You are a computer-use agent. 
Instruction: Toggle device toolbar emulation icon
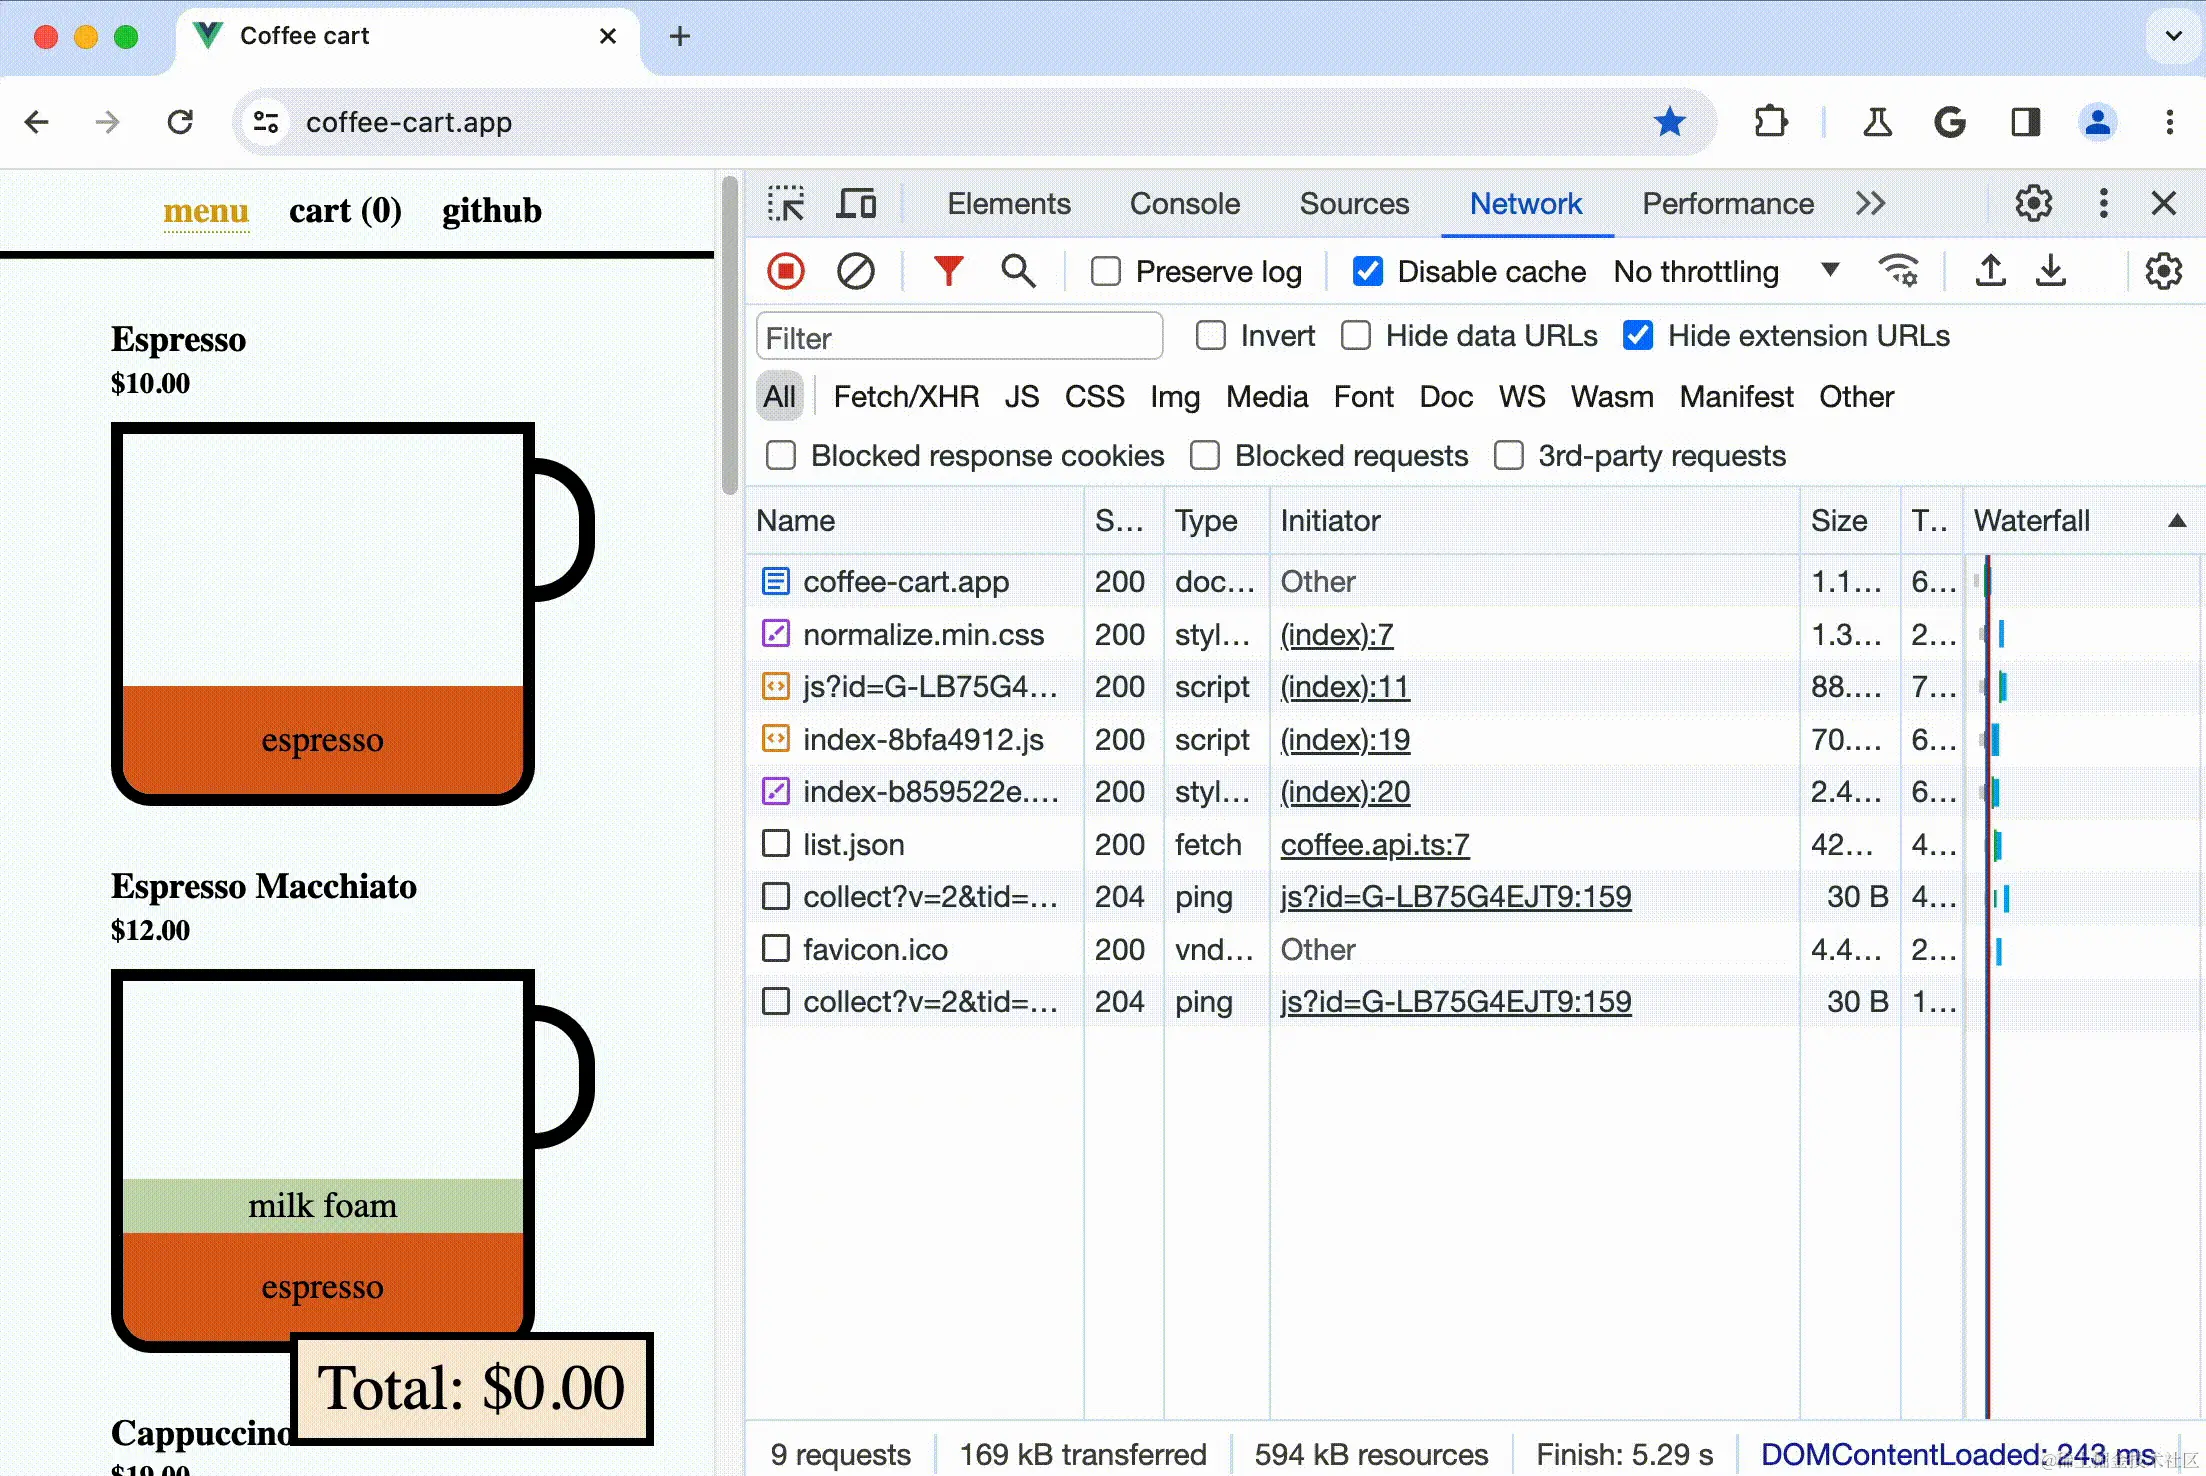click(856, 204)
